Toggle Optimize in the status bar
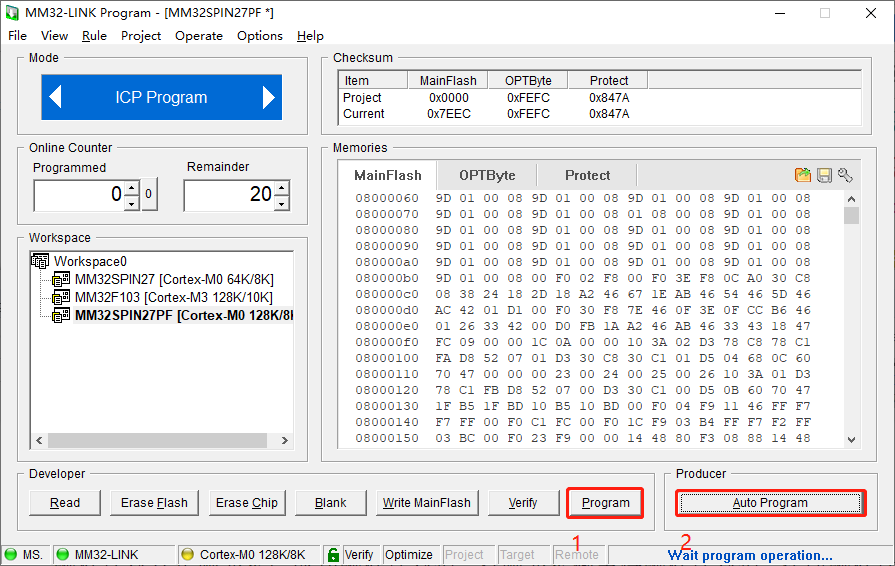 [x=409, y=555]
